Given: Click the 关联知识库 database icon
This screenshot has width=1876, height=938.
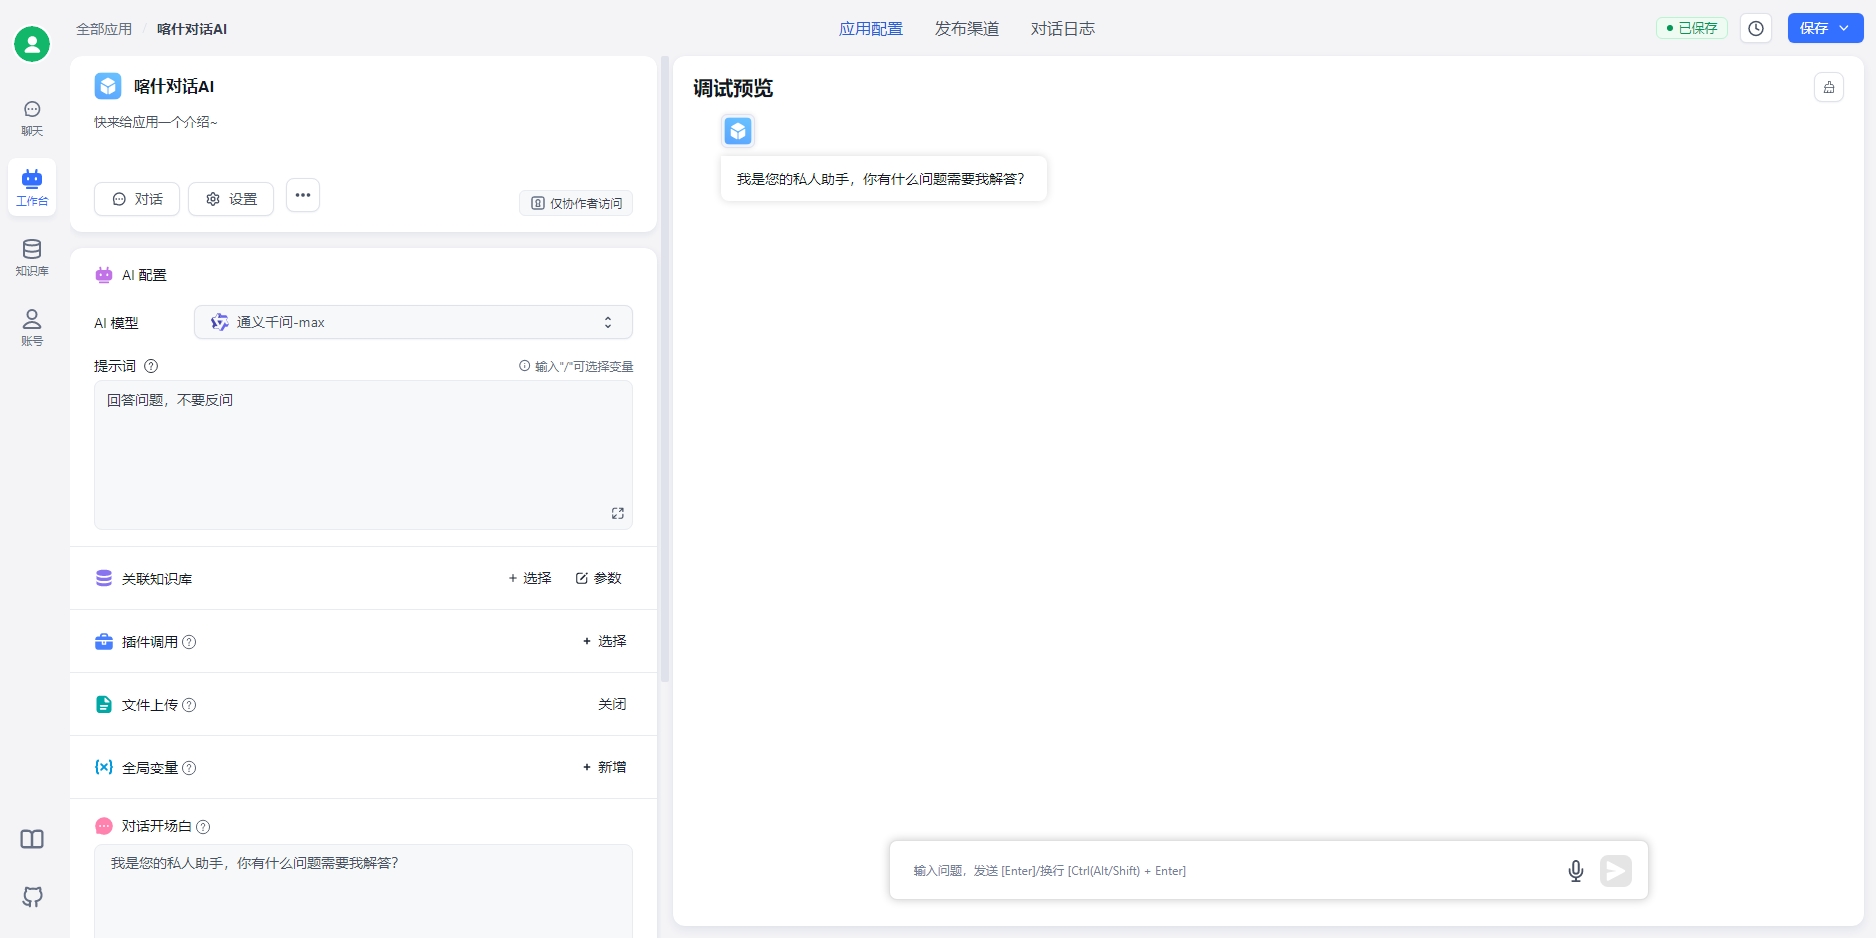Looking at the screenshot, I should (x=104, y=578).
